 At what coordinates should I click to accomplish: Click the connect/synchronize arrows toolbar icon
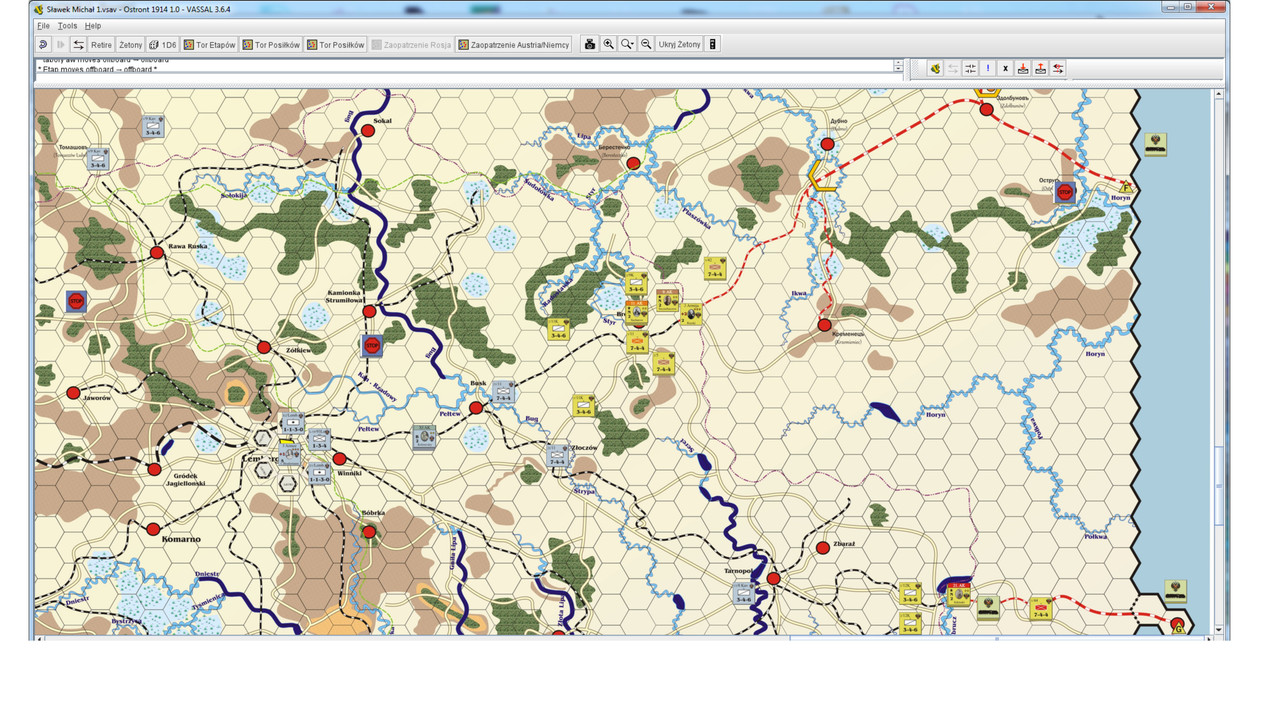pyautogui.click(x=78, y=45)
